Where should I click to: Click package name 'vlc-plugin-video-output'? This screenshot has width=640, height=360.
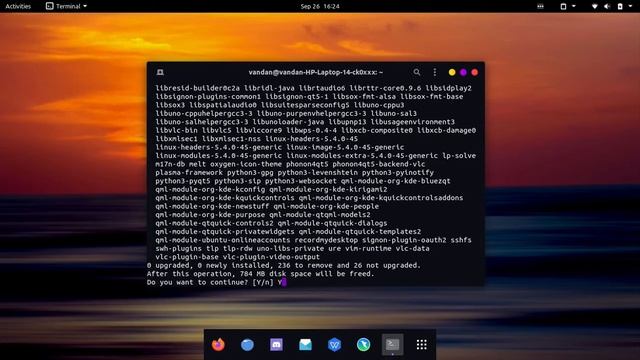point(271,257)
